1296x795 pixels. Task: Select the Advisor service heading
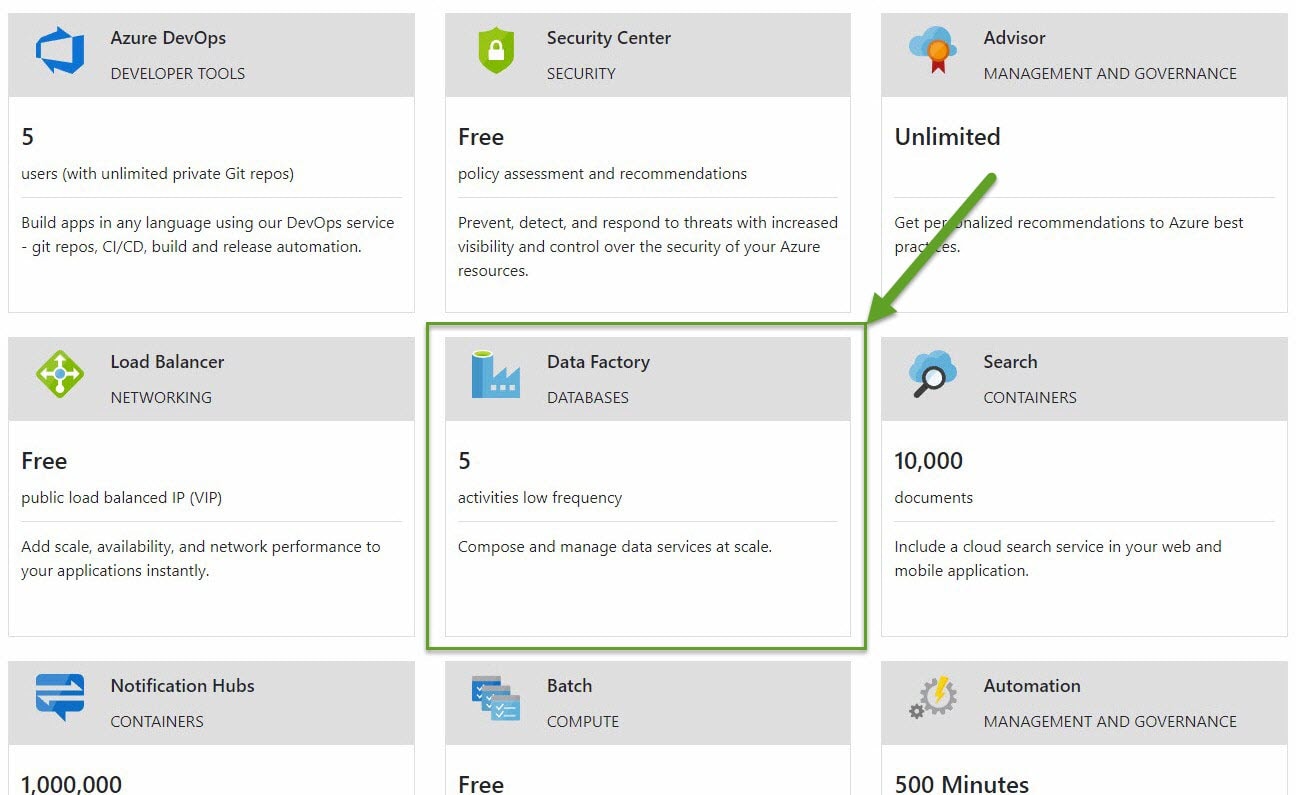[1014, 38]
